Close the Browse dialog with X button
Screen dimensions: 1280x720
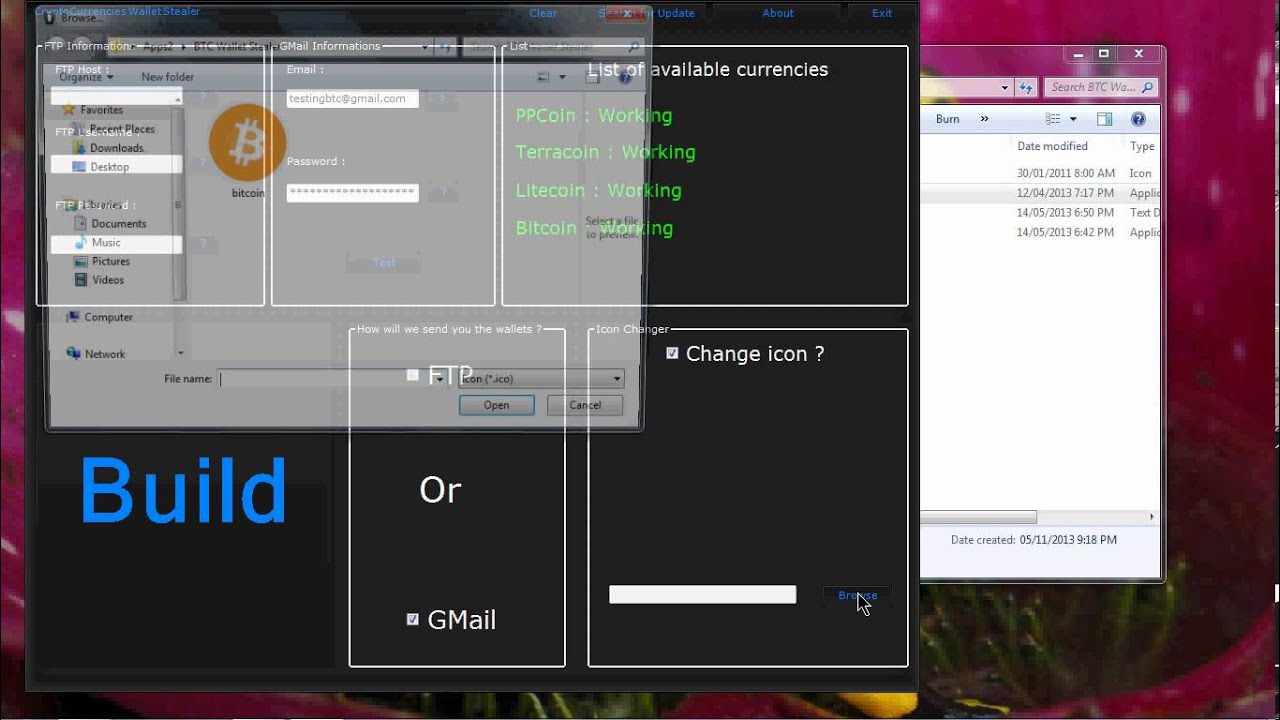[x=627, y=14]
